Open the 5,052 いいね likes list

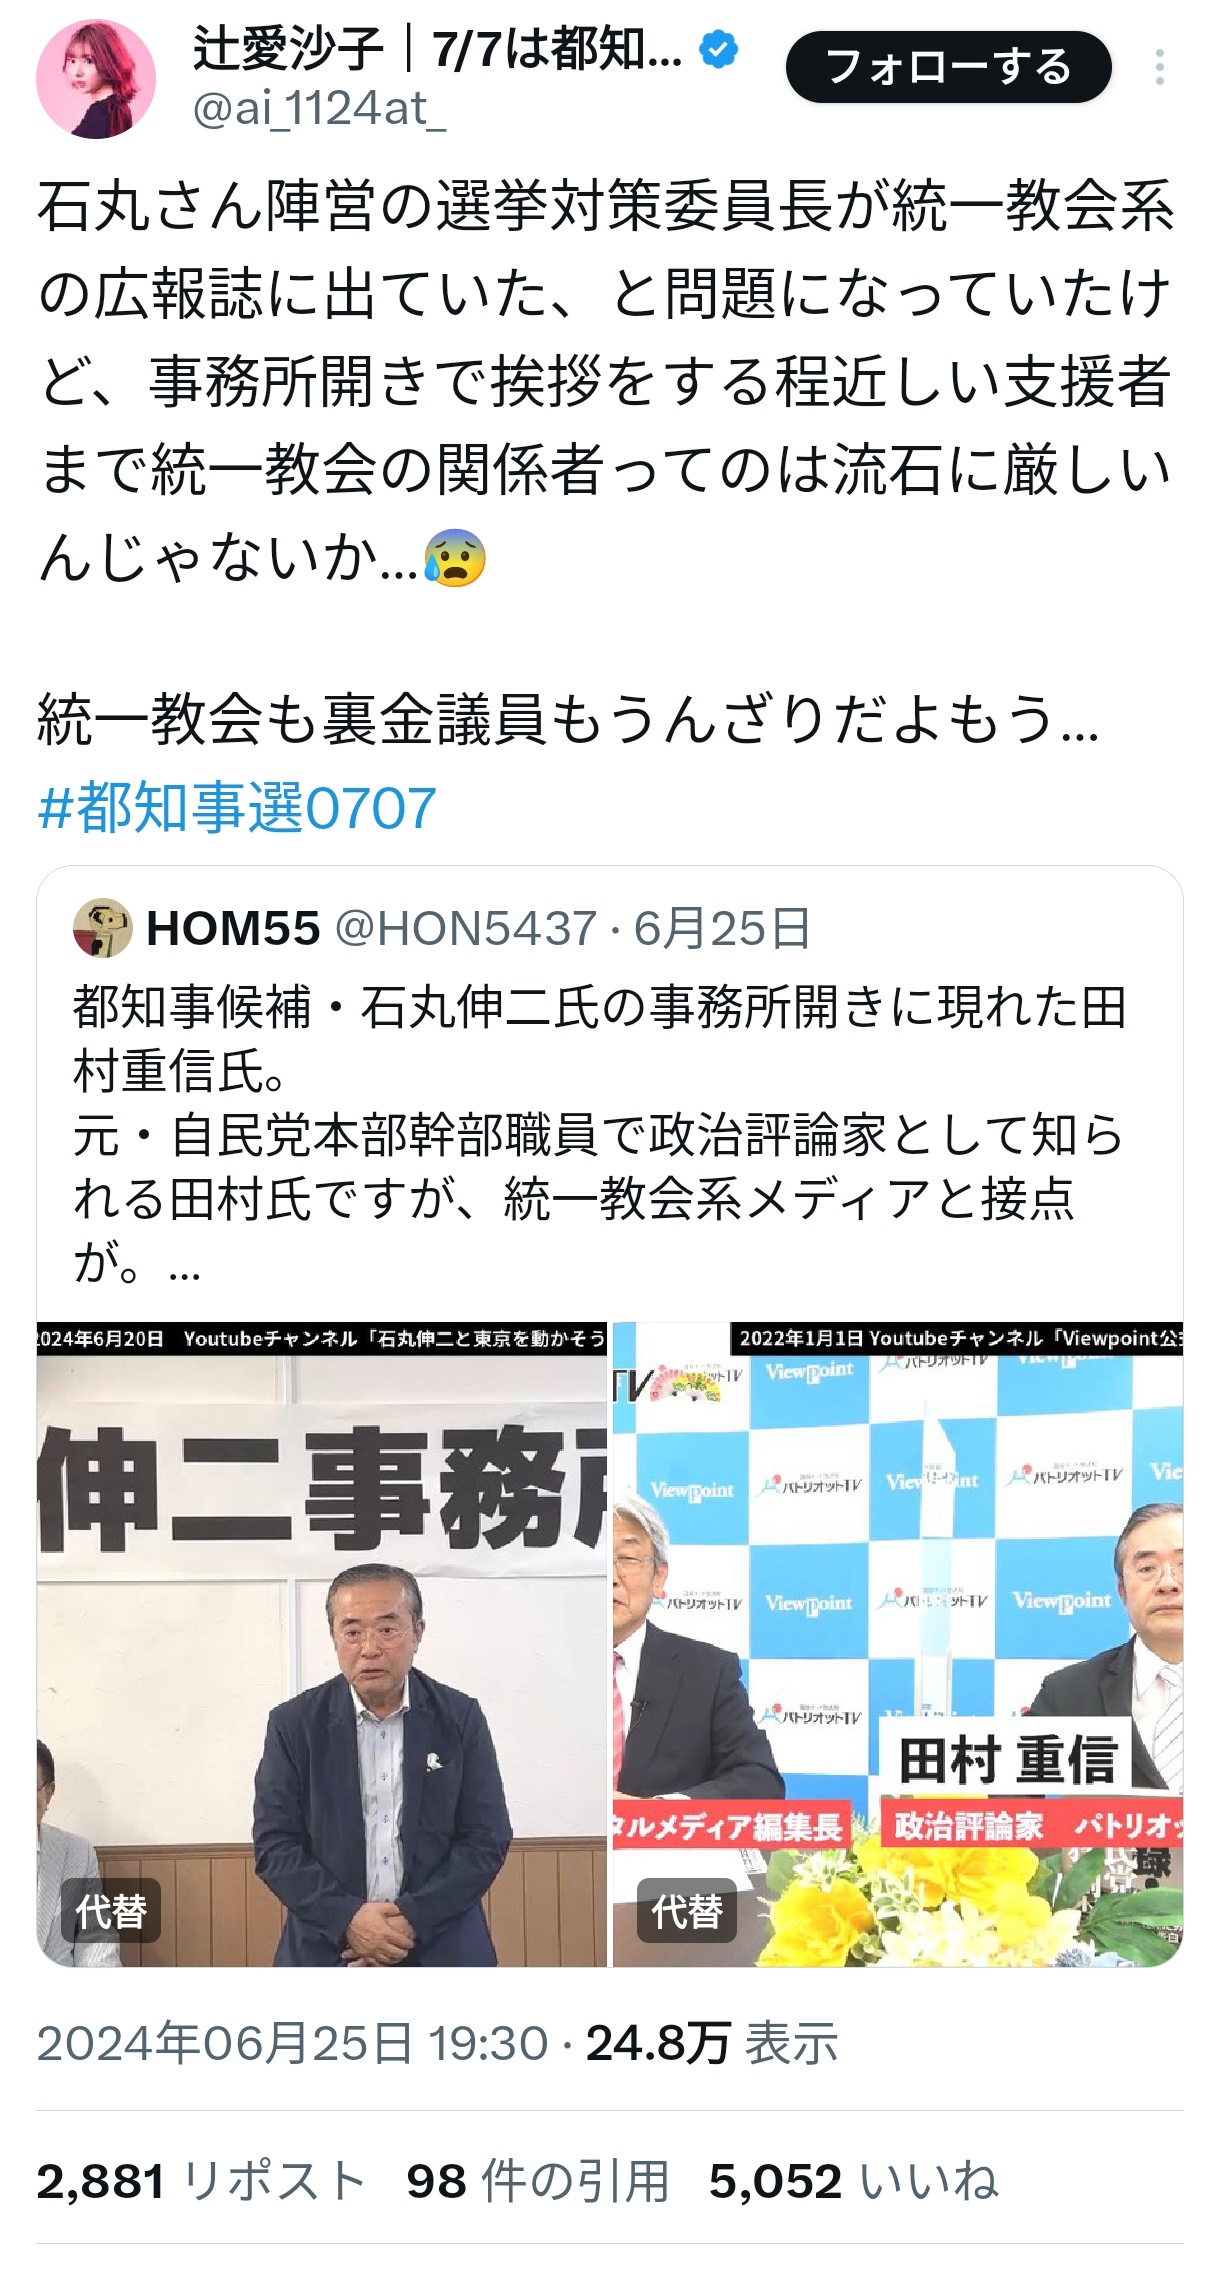pos(854,2181)
